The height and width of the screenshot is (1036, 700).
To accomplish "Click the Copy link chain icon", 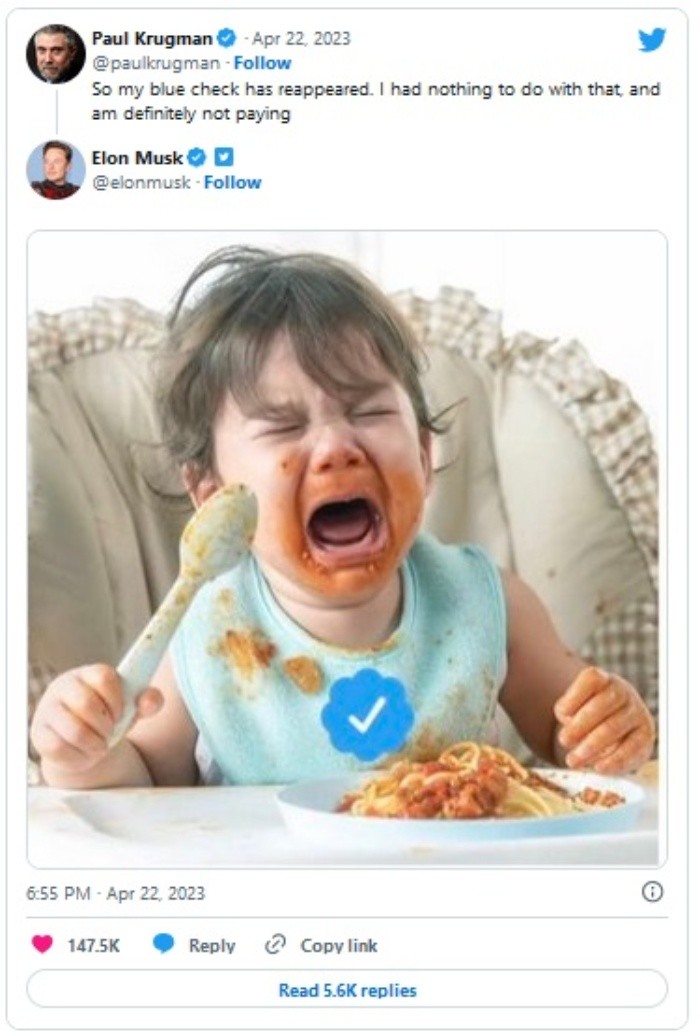I will 276,944.
